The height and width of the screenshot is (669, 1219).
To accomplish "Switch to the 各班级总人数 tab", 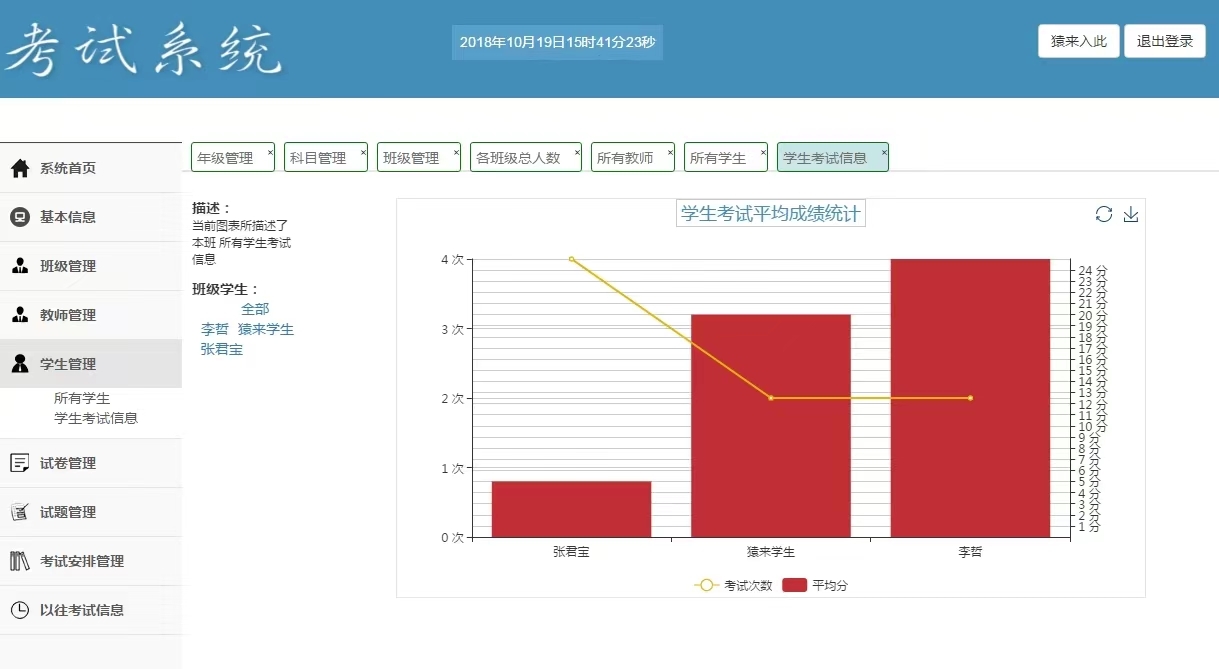I will pyautogui.click(x=520, y=156).
